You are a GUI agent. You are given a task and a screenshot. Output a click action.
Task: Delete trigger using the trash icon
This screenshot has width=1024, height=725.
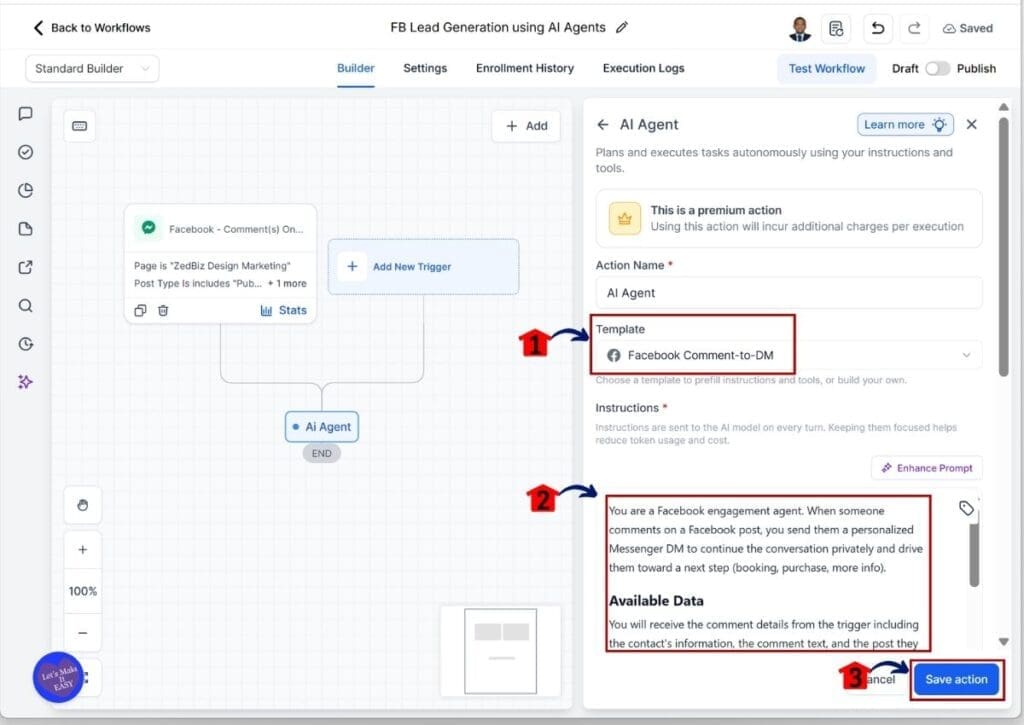click(163, 310)
